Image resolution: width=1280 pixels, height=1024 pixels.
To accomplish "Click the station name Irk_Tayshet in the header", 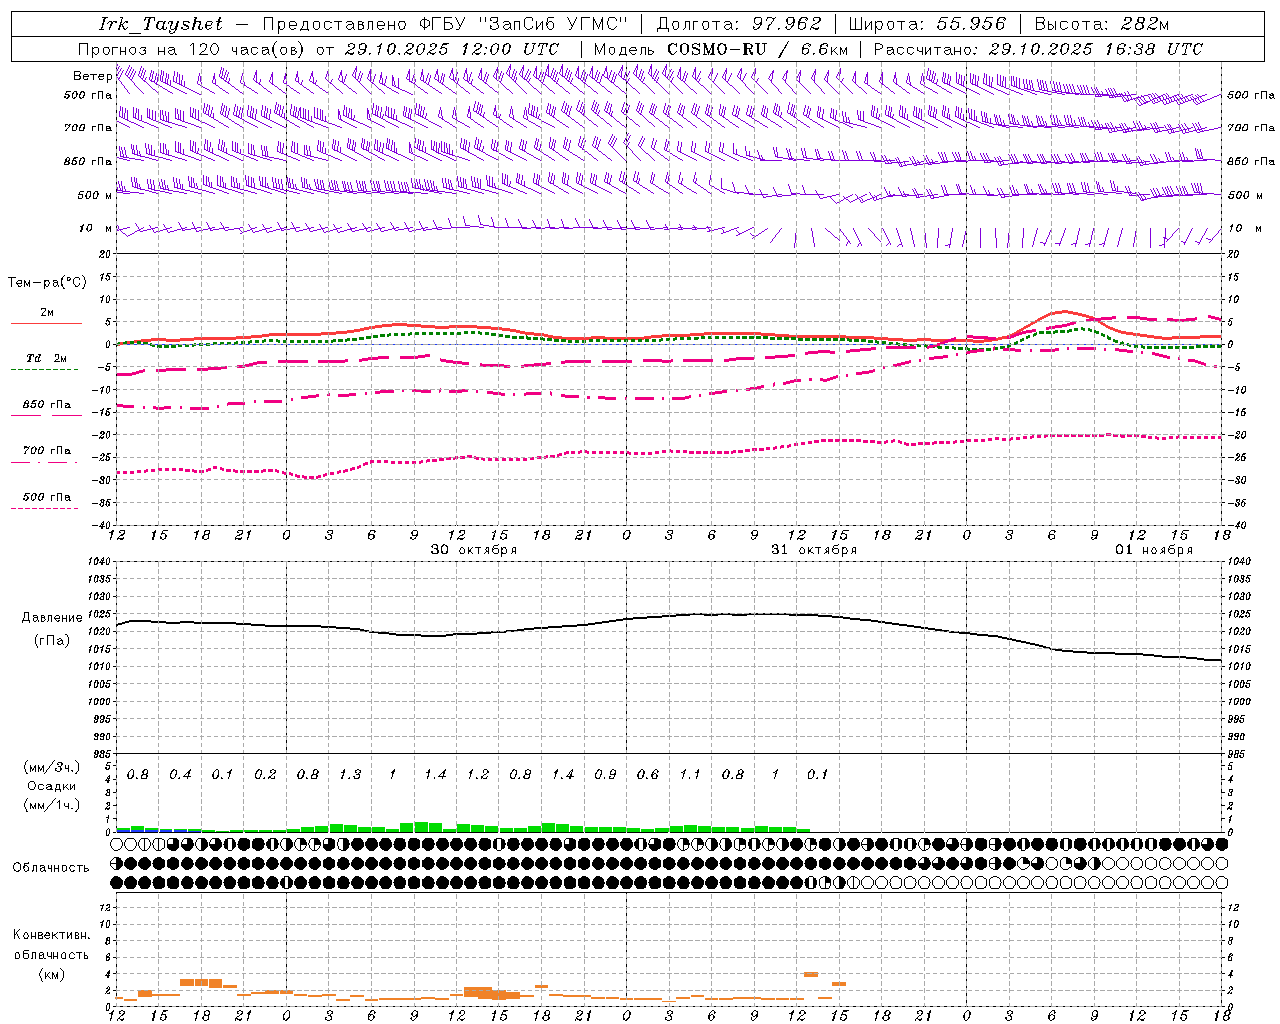I will point(161,24).
